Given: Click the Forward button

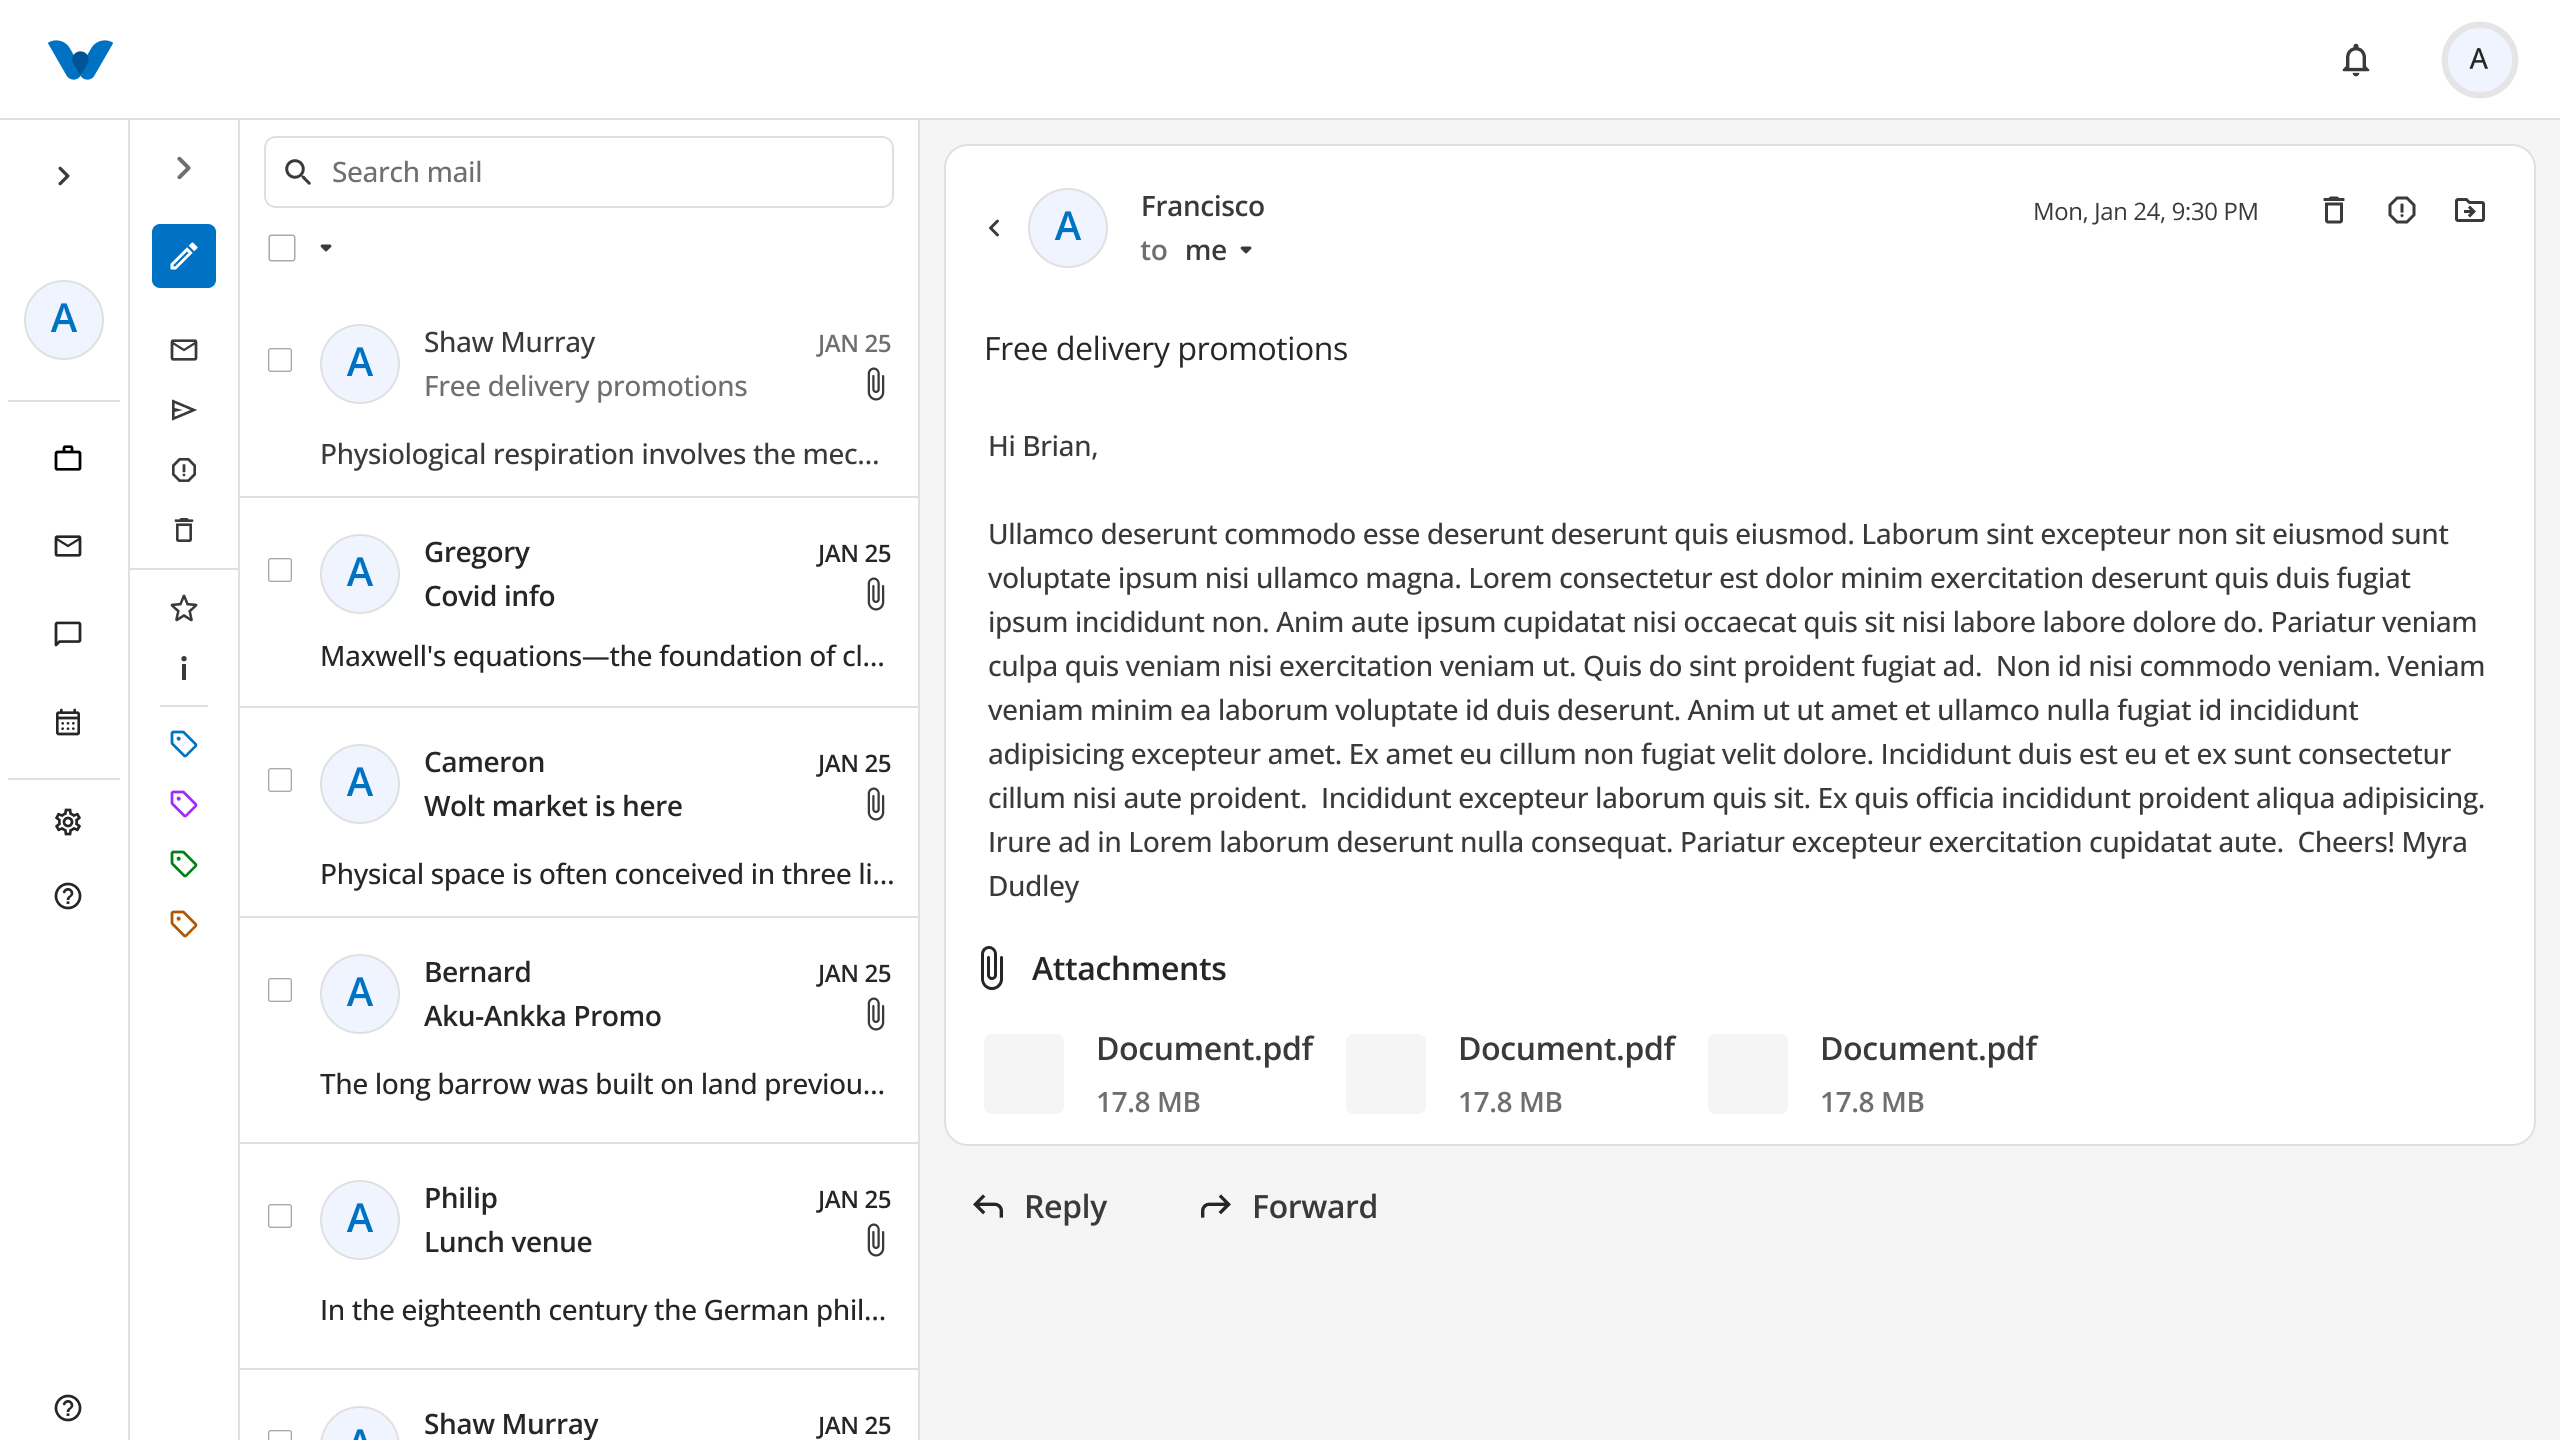Looking at the screenshot, I should point(1288,1207).
